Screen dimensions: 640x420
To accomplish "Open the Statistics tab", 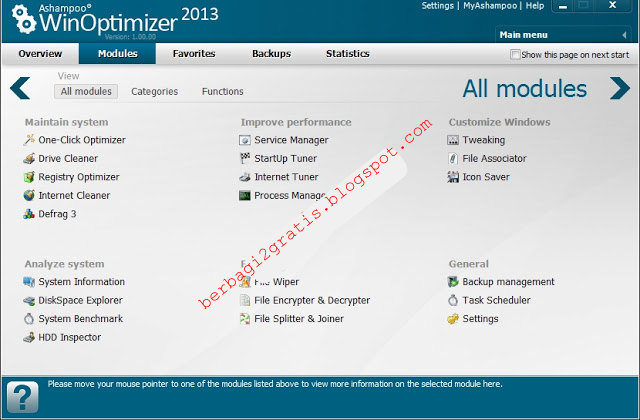I will [348, 53].
